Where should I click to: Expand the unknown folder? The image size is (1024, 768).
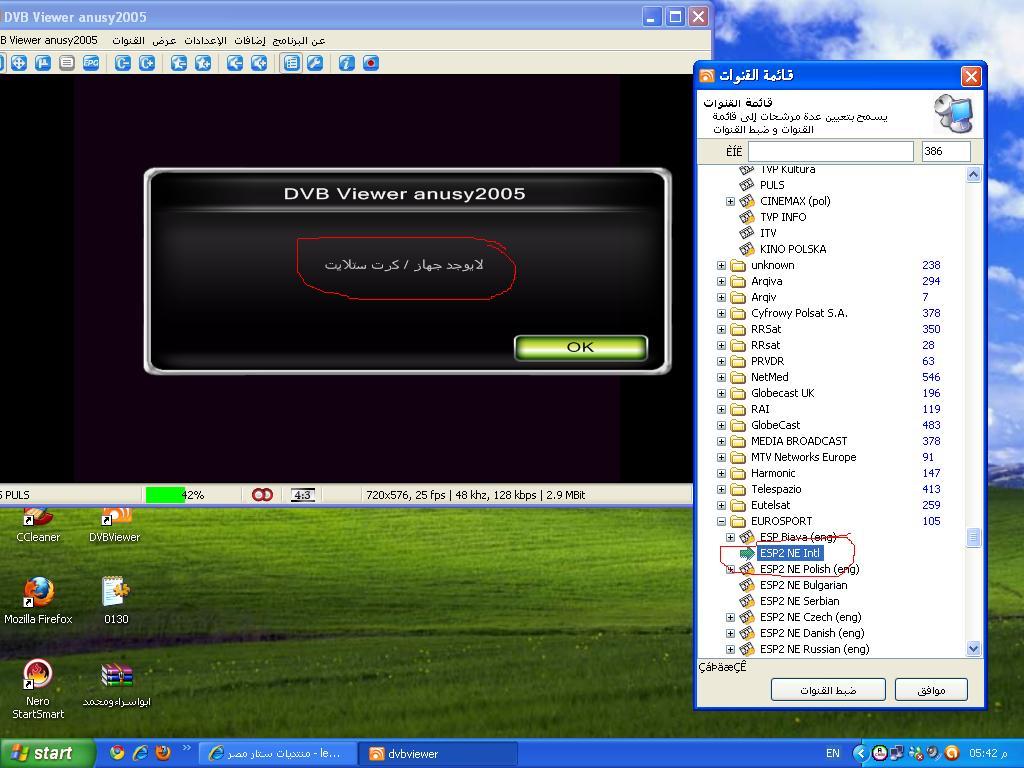point(721,265)
